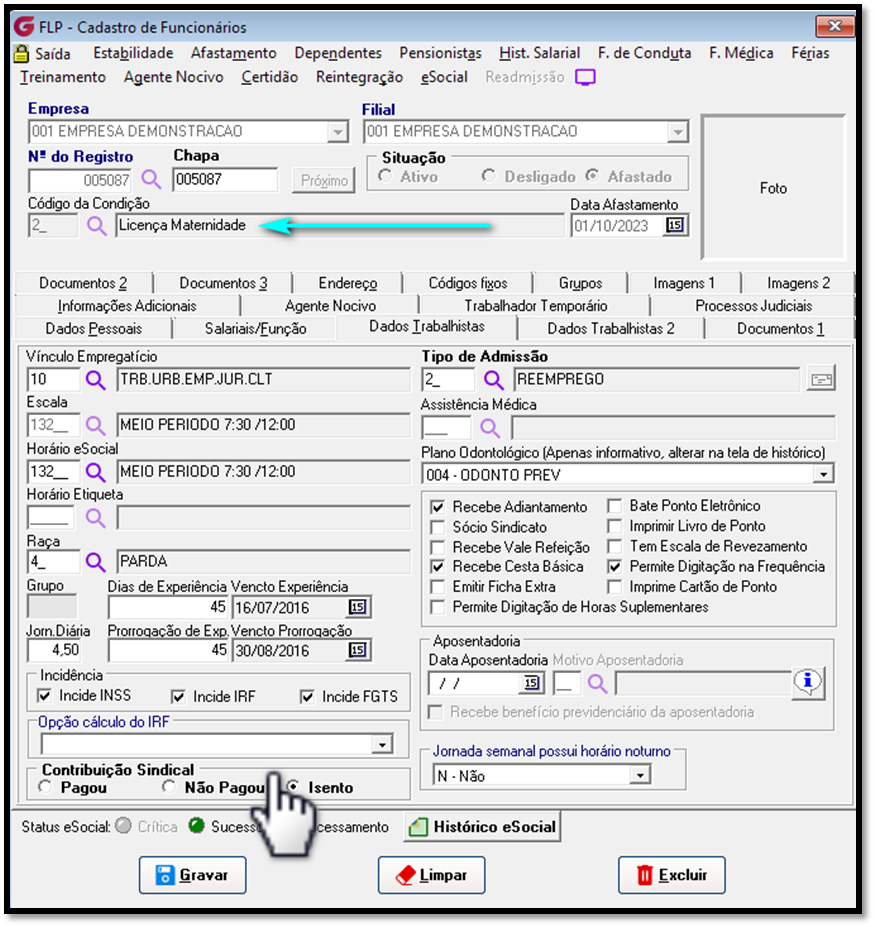Click the Próximo button
Viewport: 875px width, 927px height.
click(324, 180)
